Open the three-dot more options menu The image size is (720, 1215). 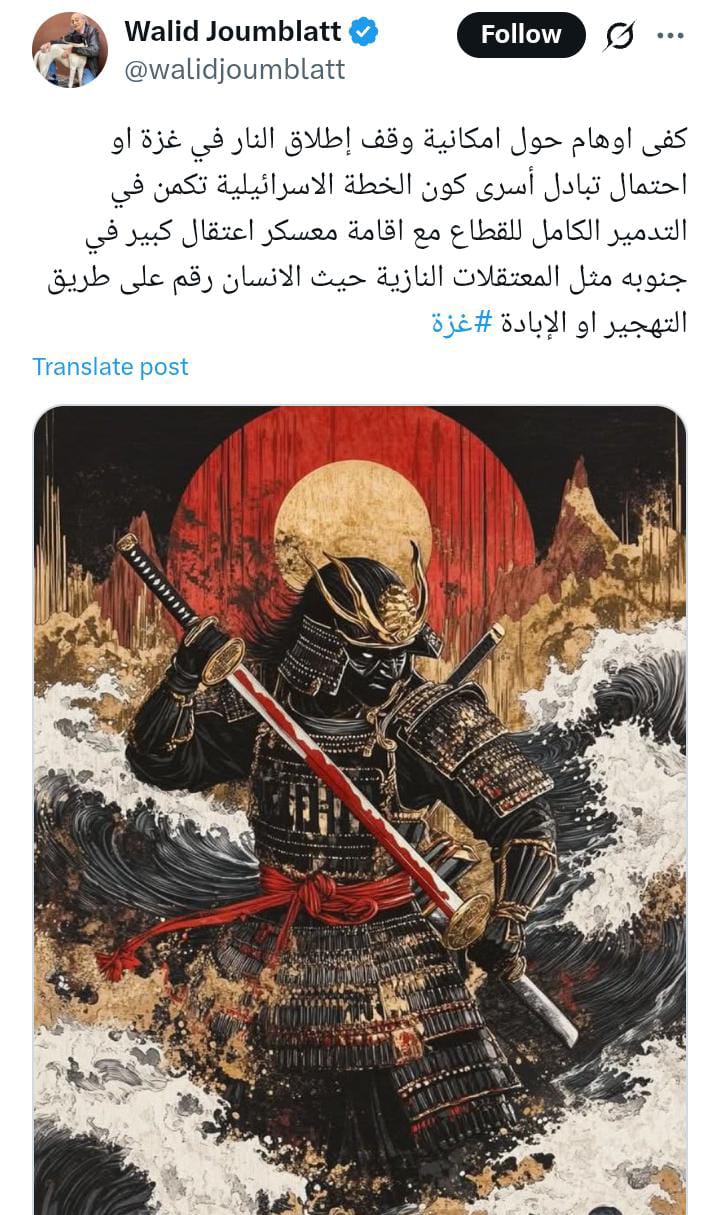(x=670, y=35)
